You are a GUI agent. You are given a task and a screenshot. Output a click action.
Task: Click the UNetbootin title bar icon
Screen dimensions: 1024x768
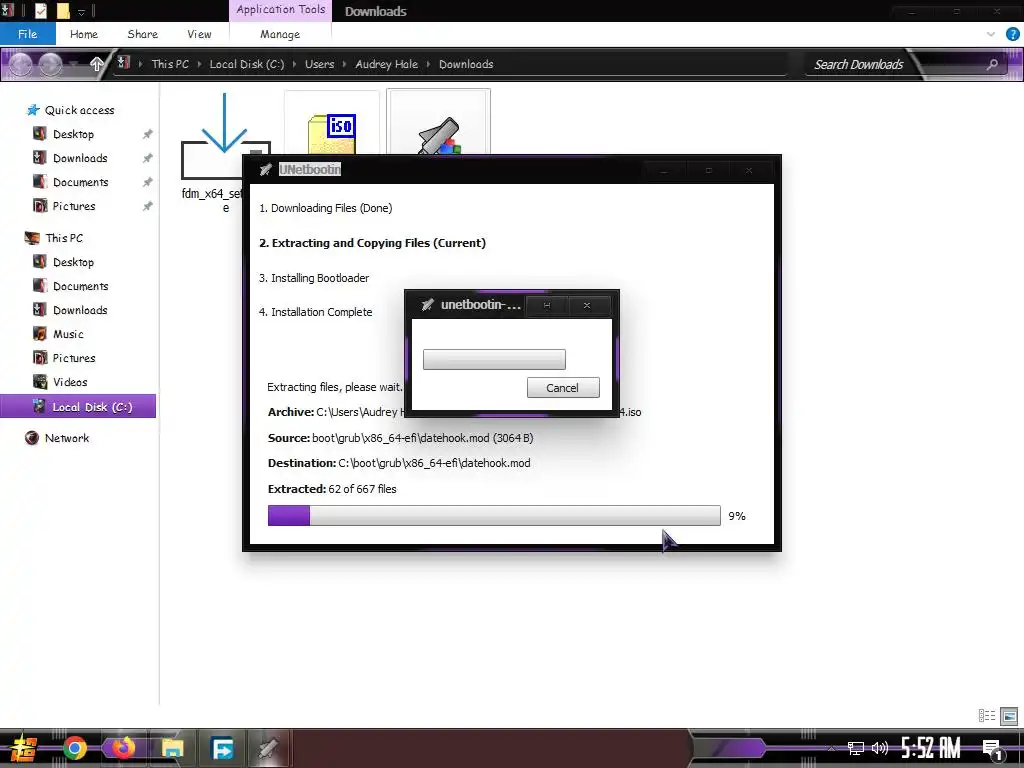265,170
